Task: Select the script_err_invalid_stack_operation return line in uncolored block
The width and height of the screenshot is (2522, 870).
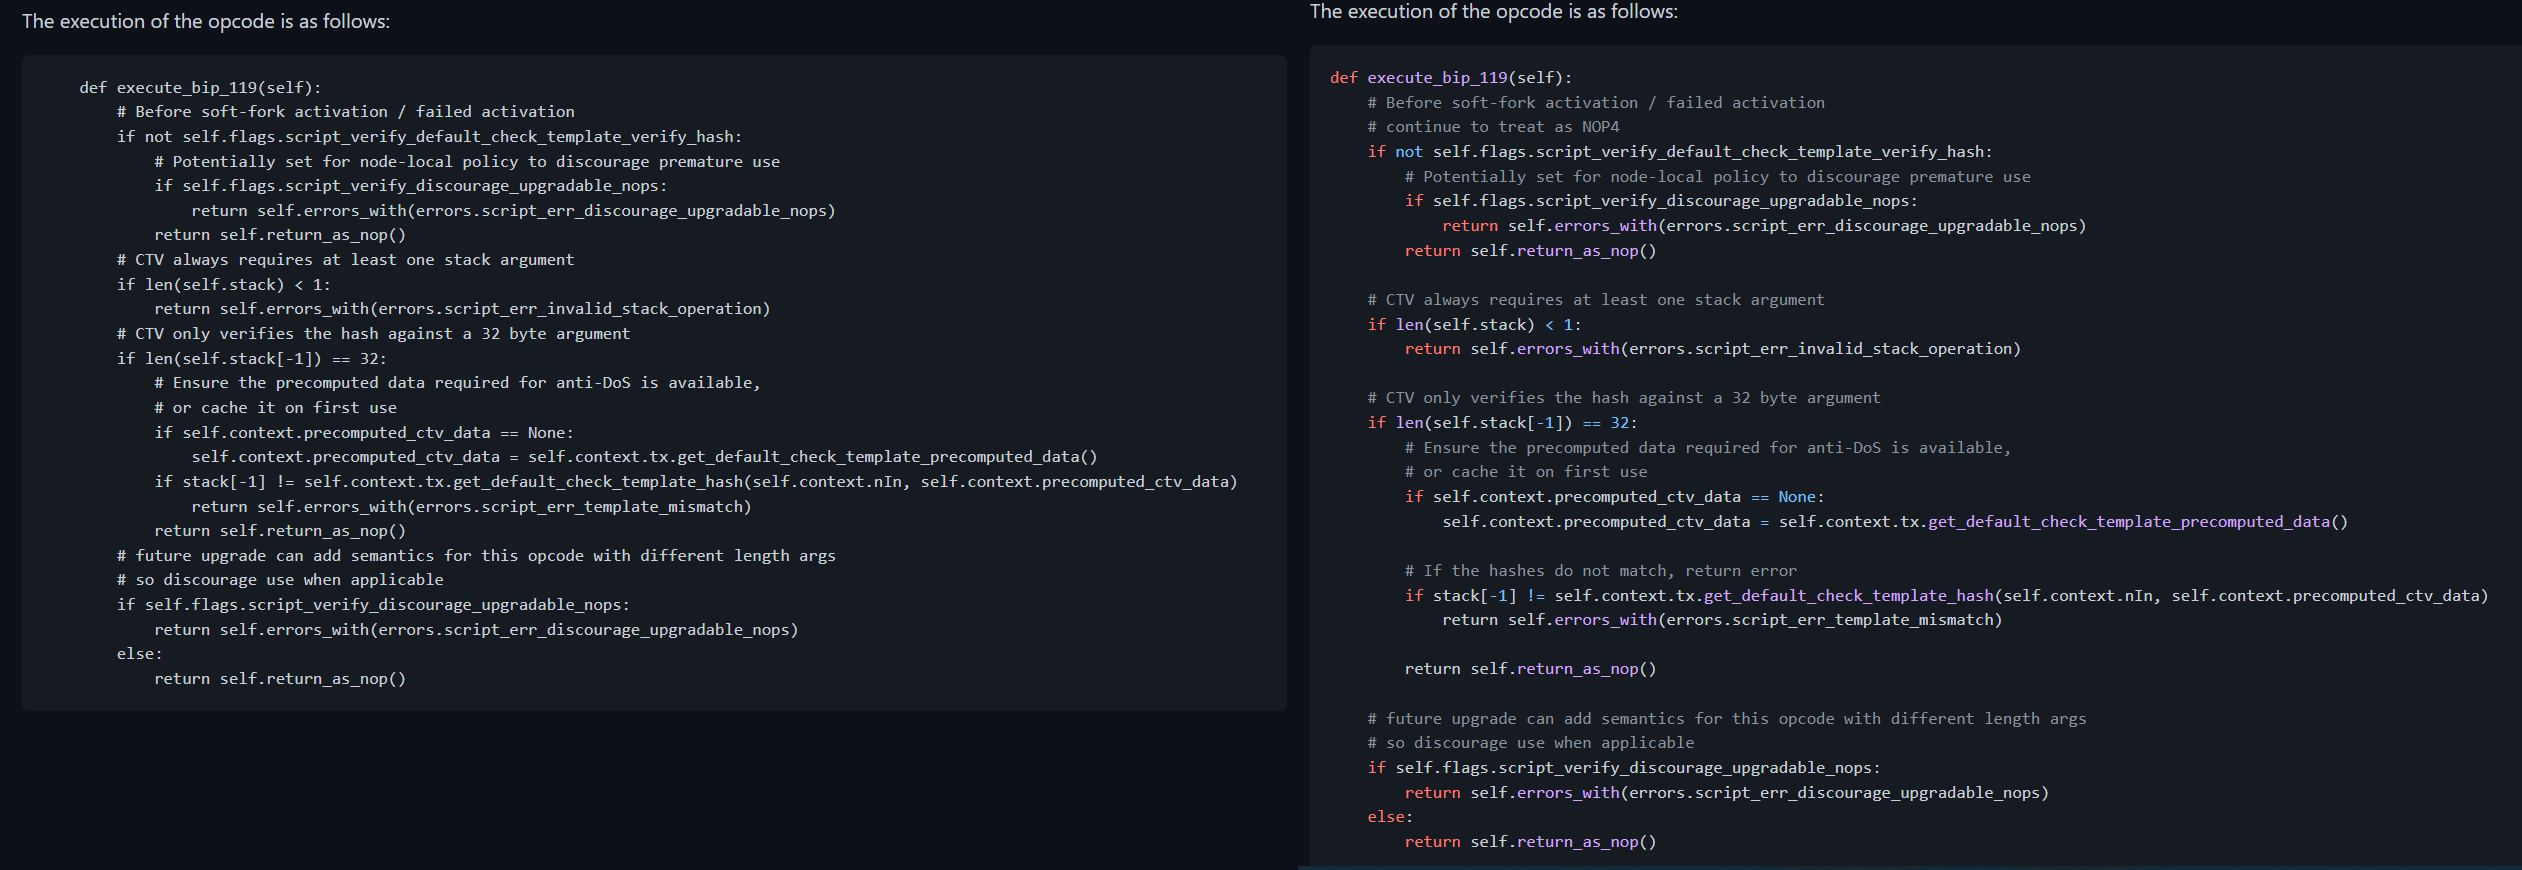Action: point(462,309)
